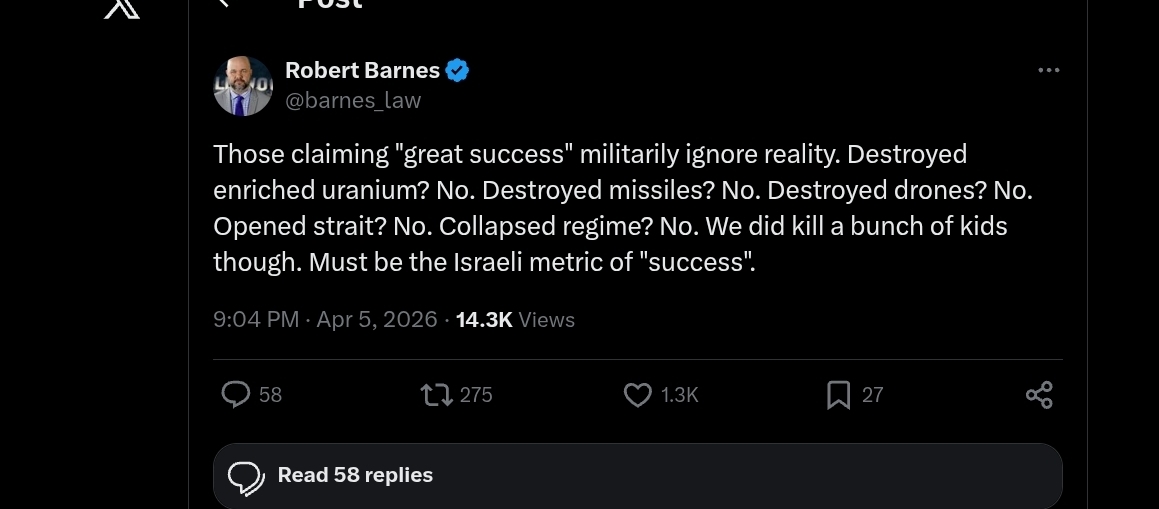This screenshot has width=1159, height=509.
Task: Open the @barnes_law handle link
Action: tap(353, 100)
